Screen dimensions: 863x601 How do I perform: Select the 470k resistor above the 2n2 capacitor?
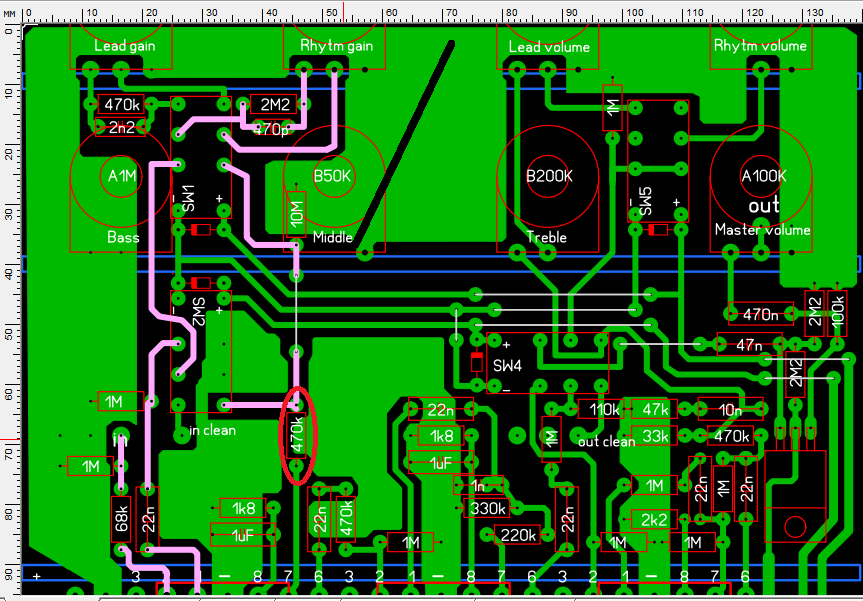click(121, 104)
